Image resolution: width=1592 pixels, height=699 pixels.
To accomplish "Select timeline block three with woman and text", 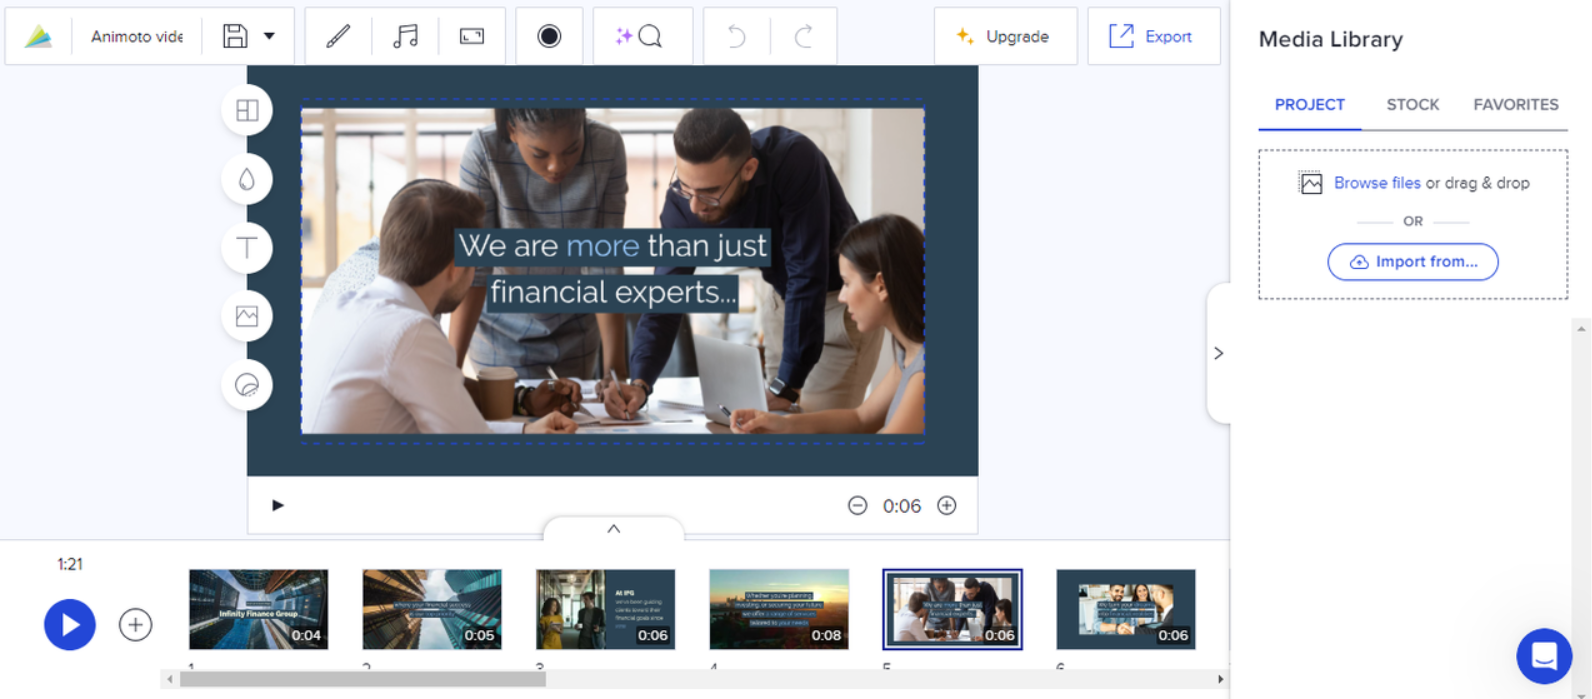I will [x=605, y=610].
